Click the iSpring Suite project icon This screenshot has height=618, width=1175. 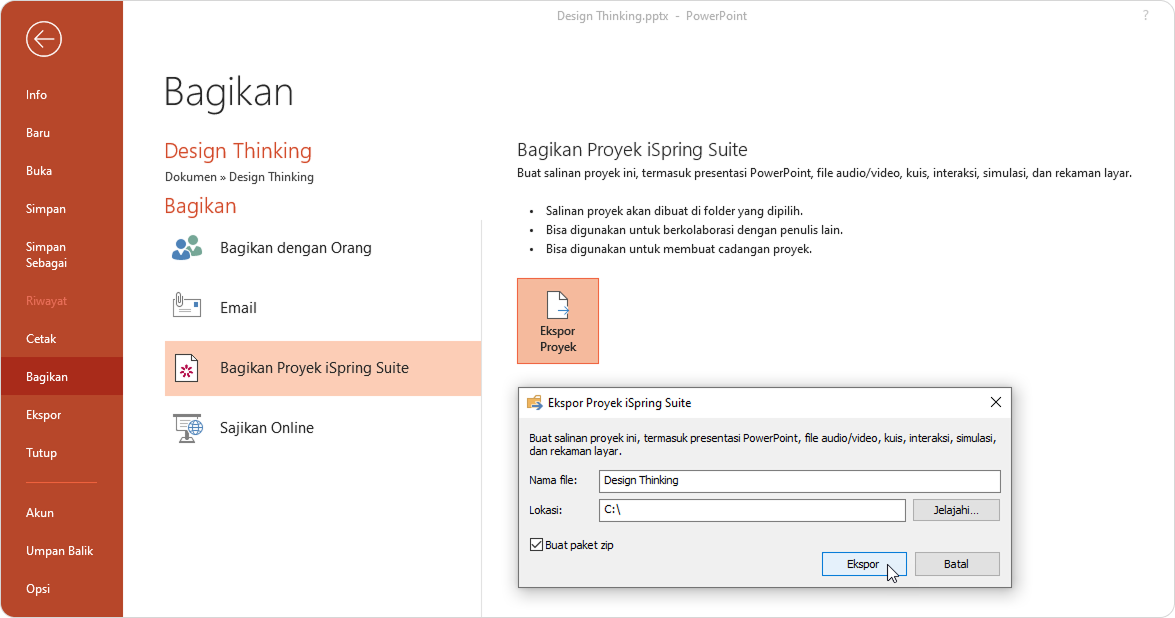(187, 368)
